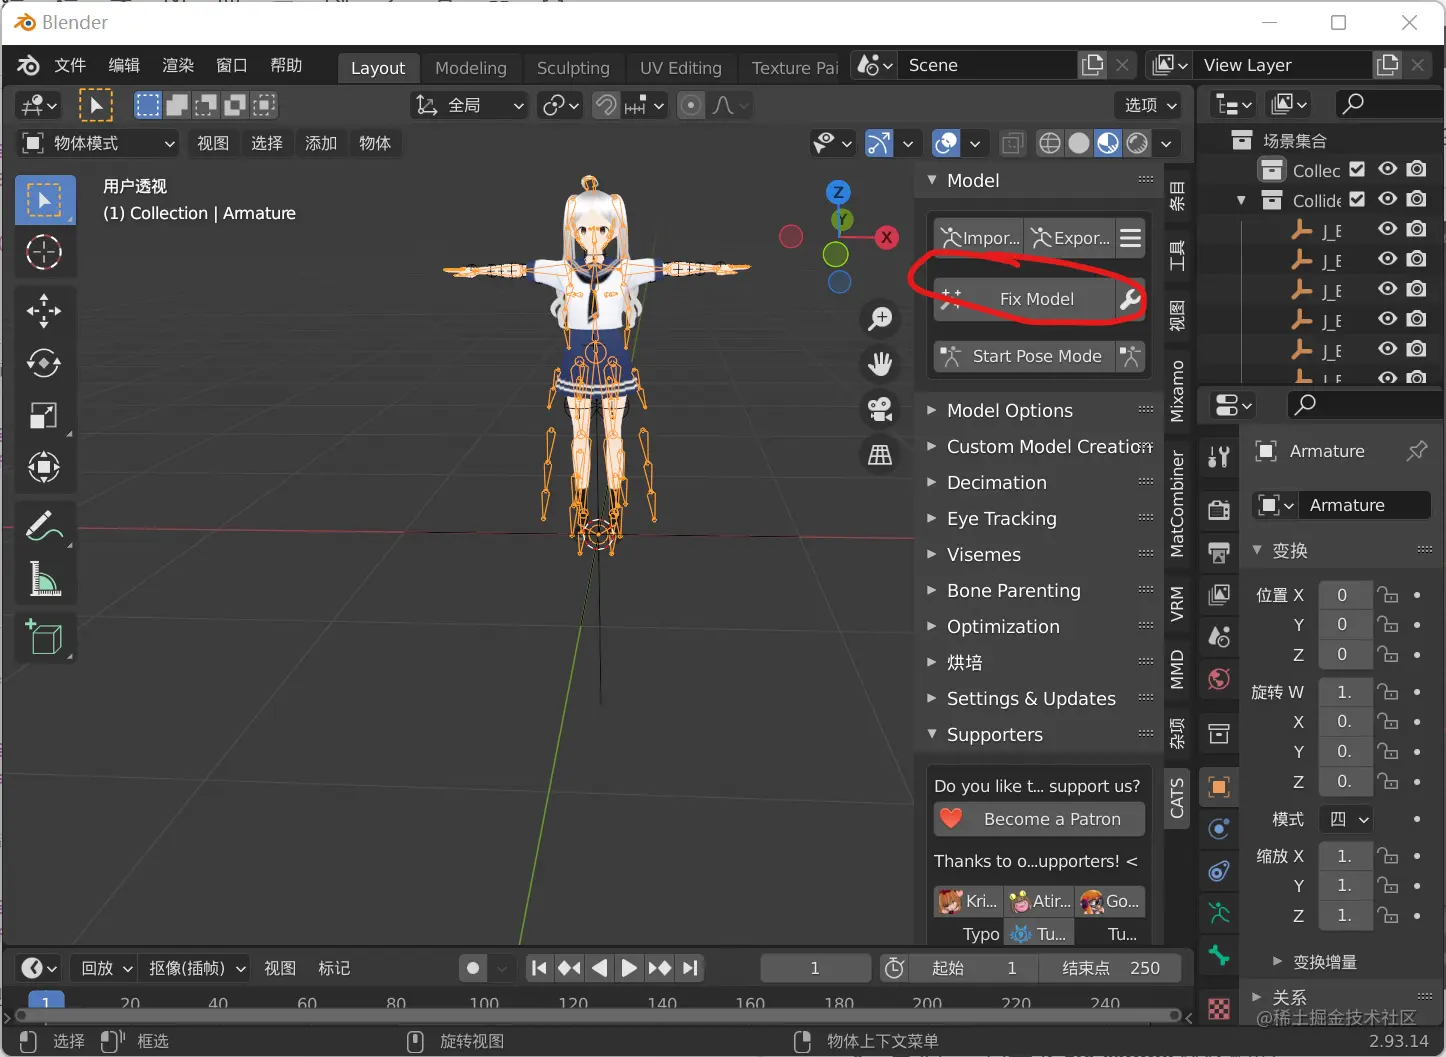Click Become a Patron in the CATS panel

(x=1037, y=819)
